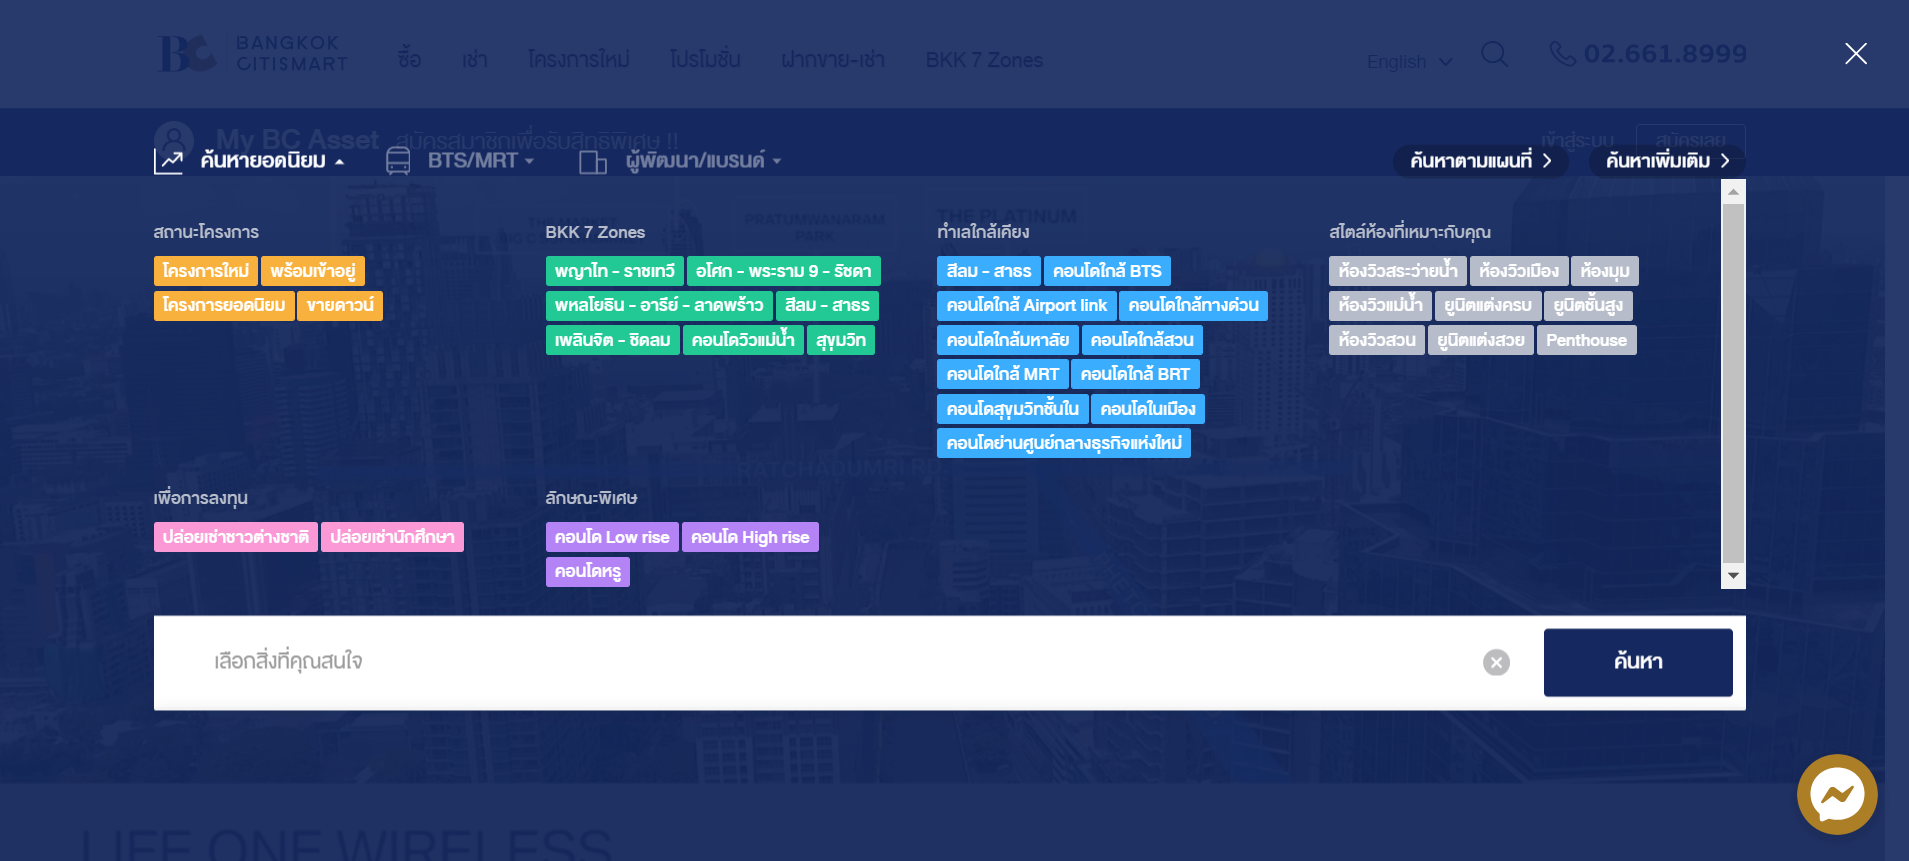Click the phone icon beside 02.661.8999

1562,54
